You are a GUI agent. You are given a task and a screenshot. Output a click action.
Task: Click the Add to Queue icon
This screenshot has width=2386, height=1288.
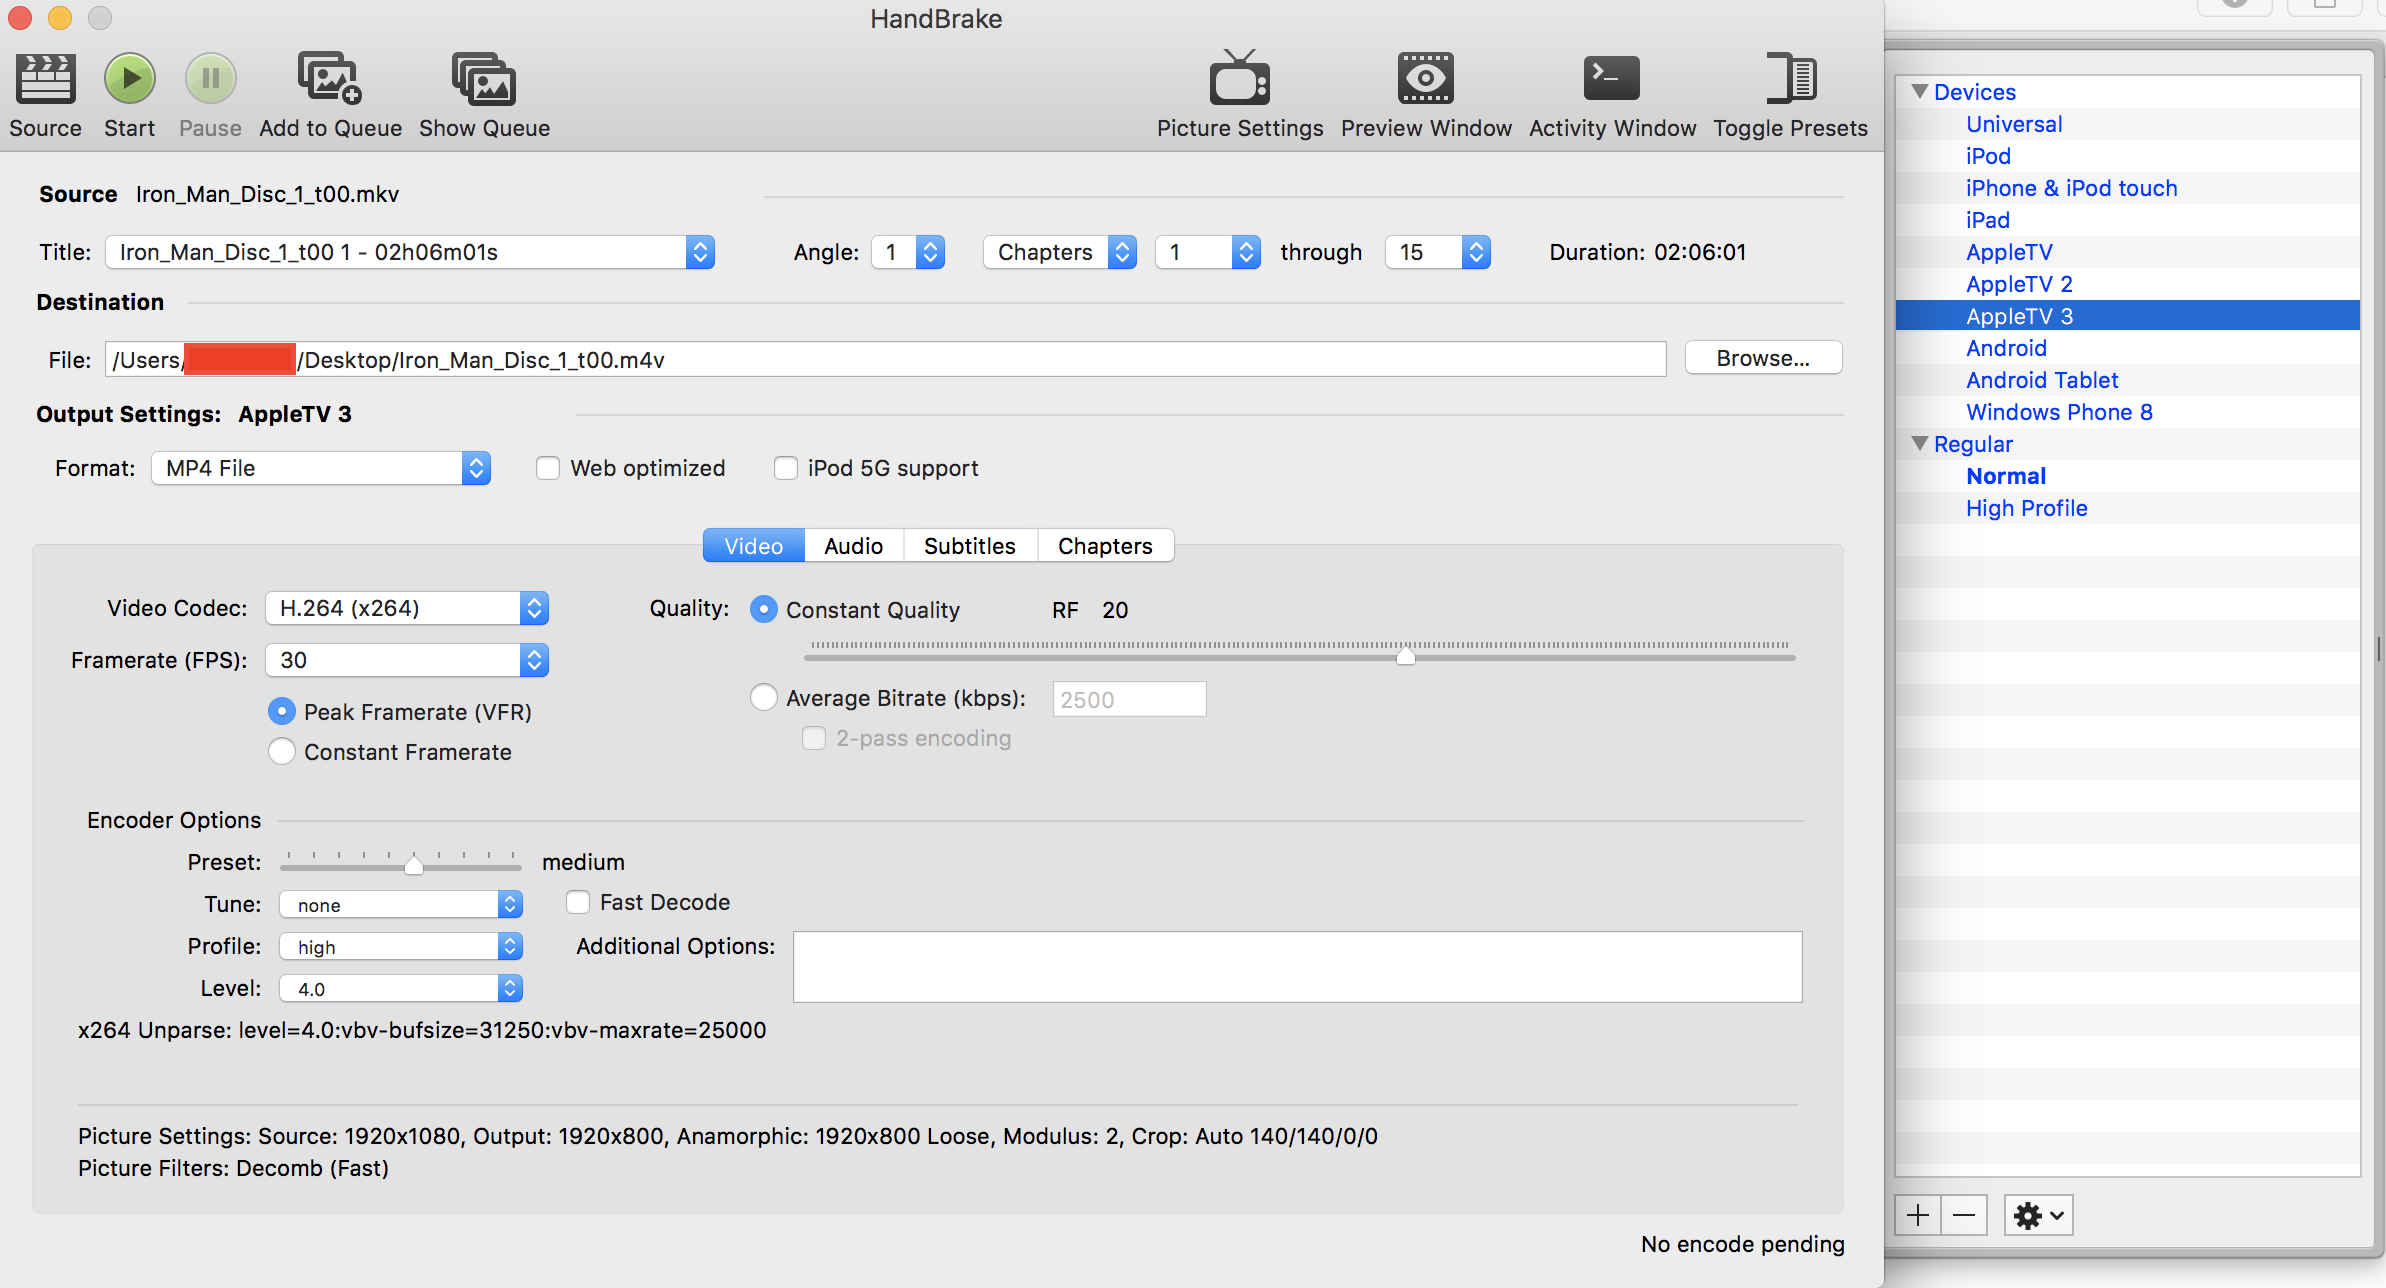329,79
